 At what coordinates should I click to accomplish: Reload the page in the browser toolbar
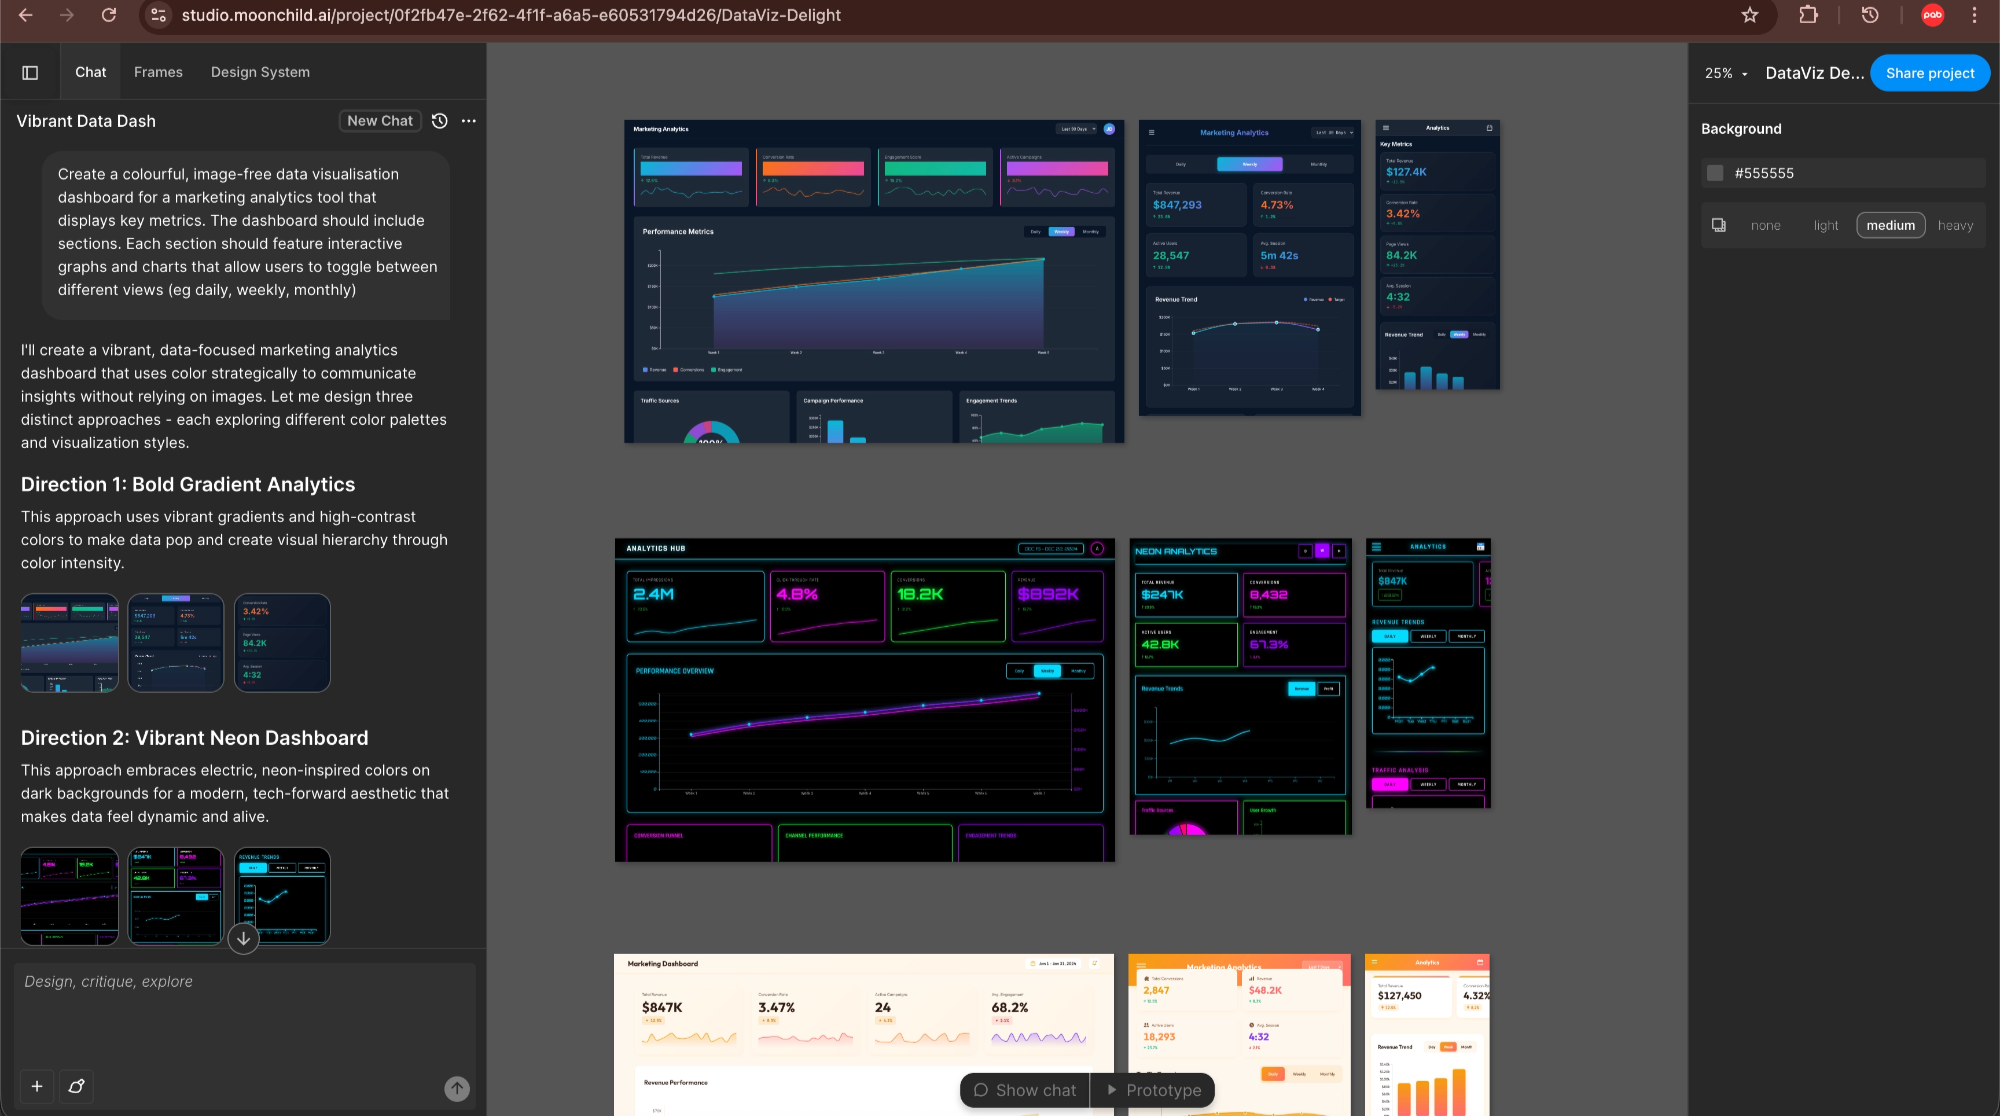click(110, 15)
